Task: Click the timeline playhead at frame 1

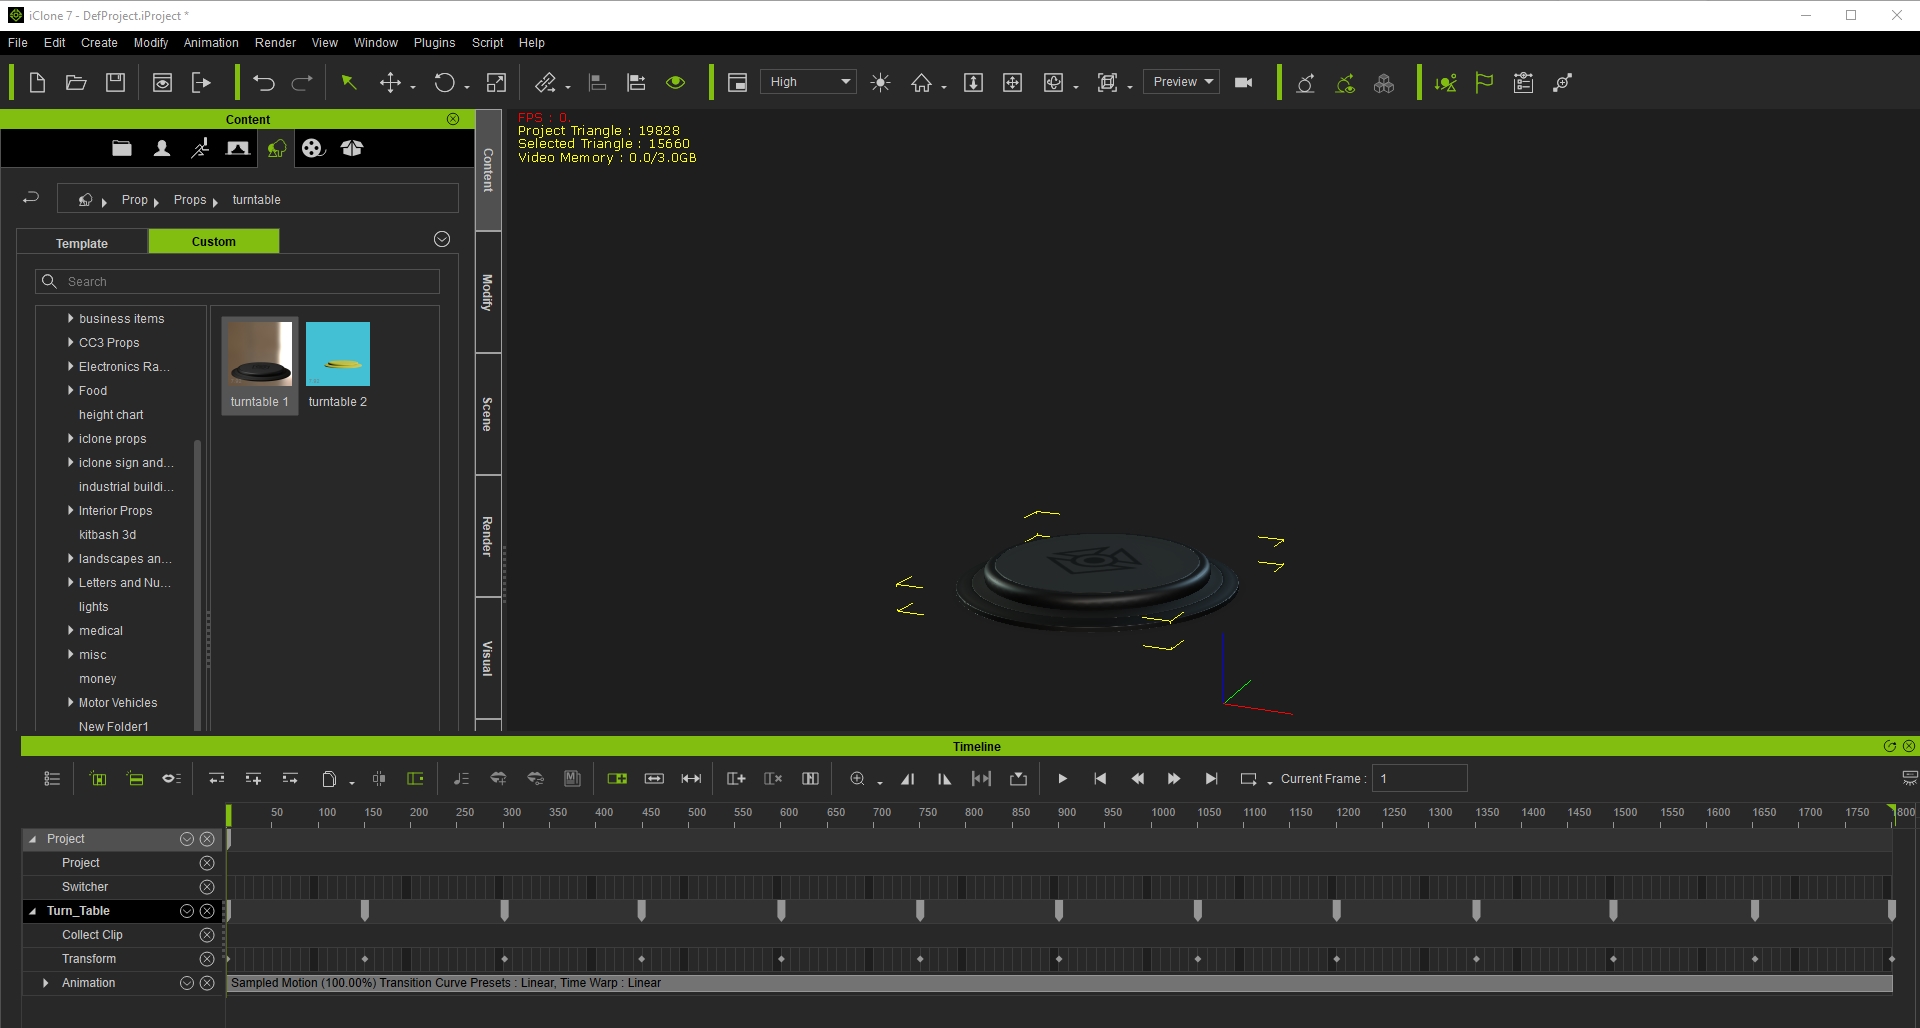Action: (229, 815)
